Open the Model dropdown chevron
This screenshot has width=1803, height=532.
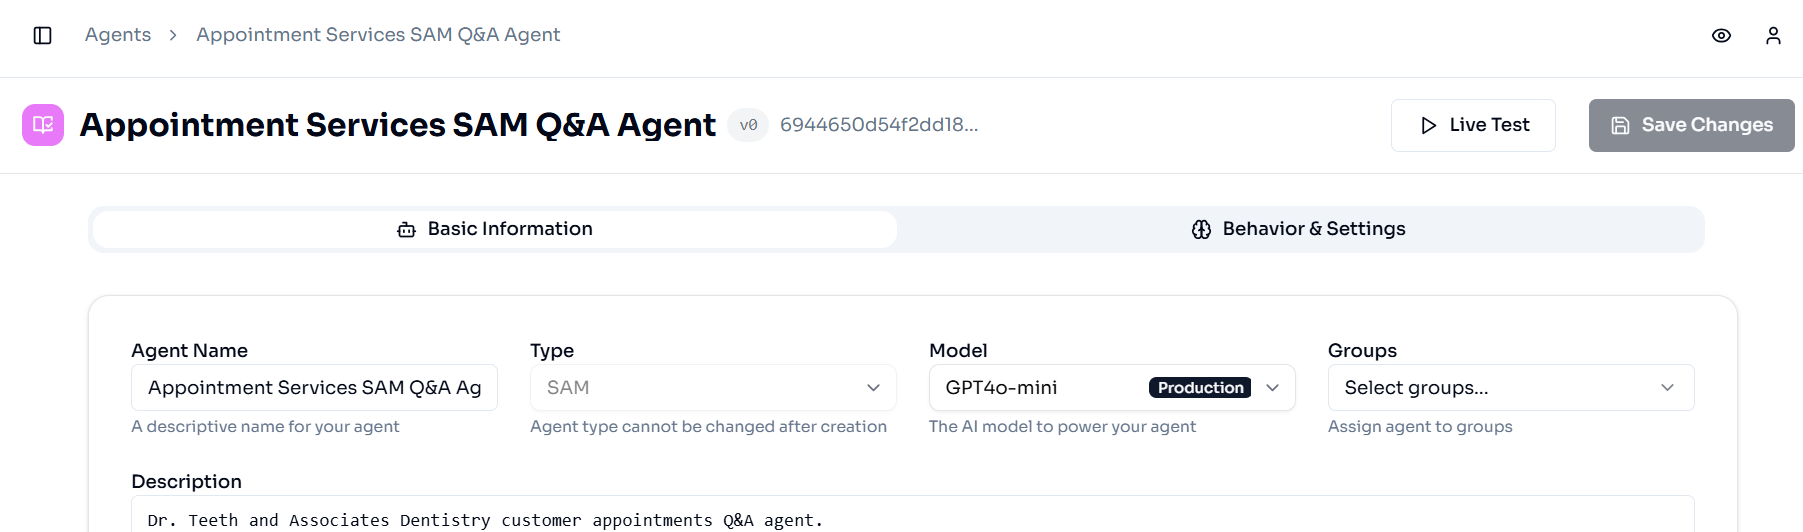(x=1272, y=388)
